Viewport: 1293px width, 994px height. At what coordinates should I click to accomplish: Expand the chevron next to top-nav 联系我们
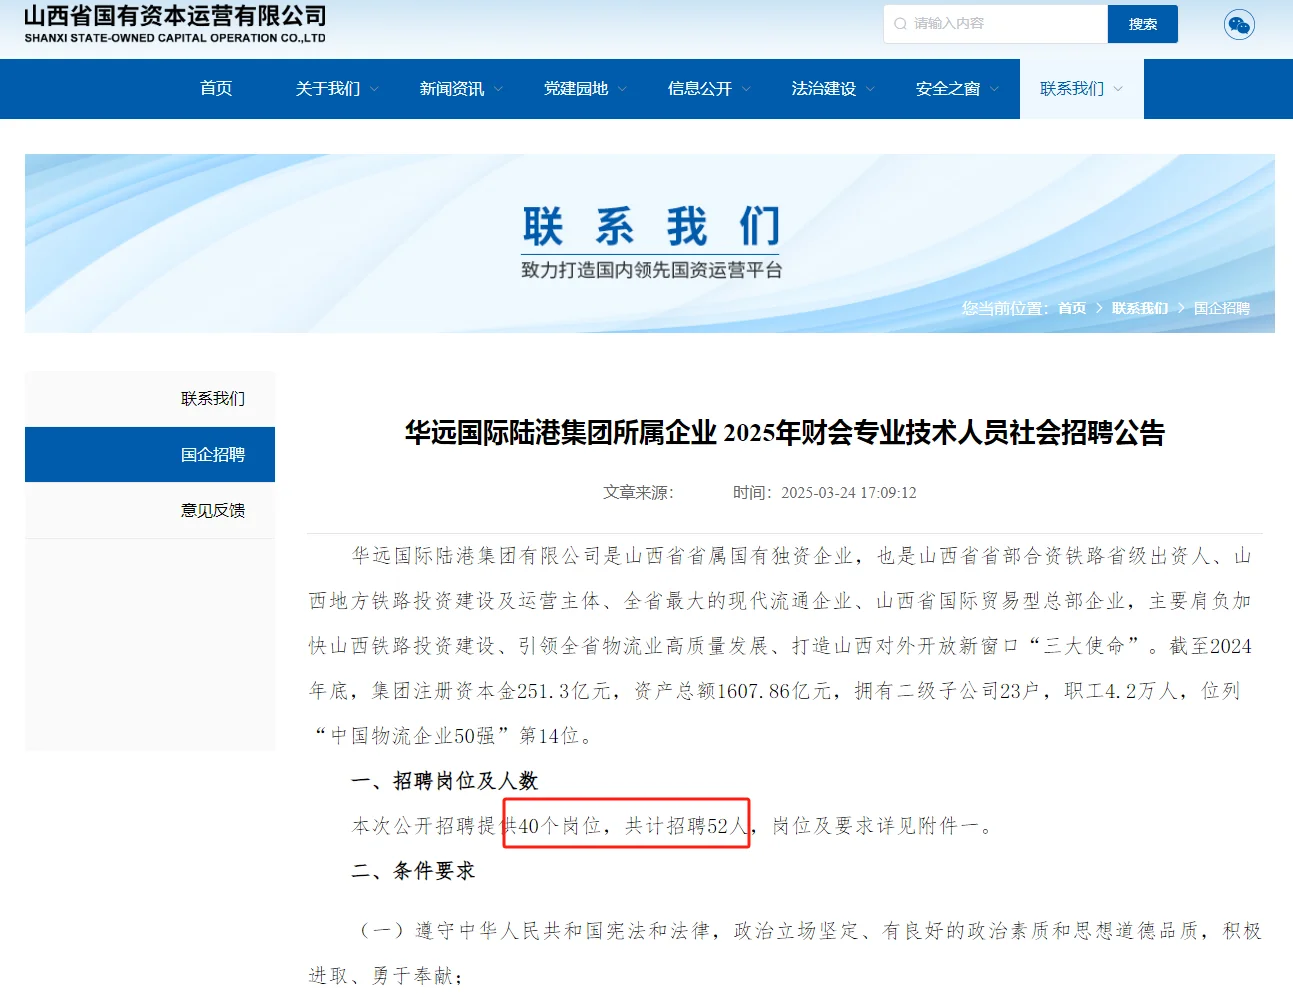[1119, 89]
